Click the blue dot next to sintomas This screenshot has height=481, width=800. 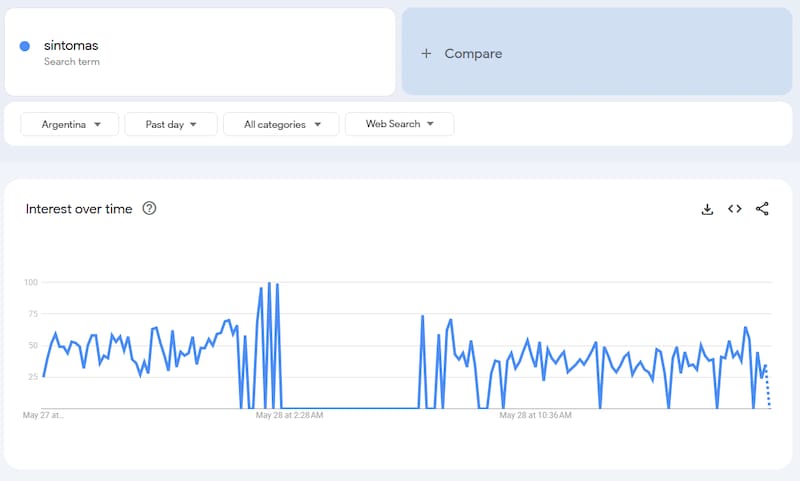24,46
